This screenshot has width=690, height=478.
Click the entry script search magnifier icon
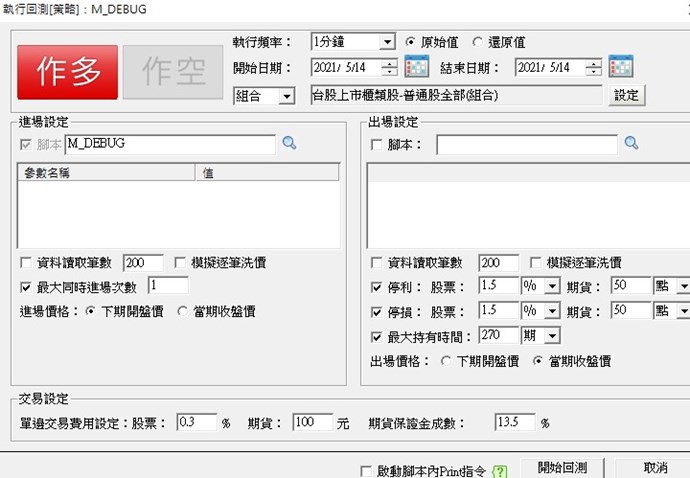(289, 144)
